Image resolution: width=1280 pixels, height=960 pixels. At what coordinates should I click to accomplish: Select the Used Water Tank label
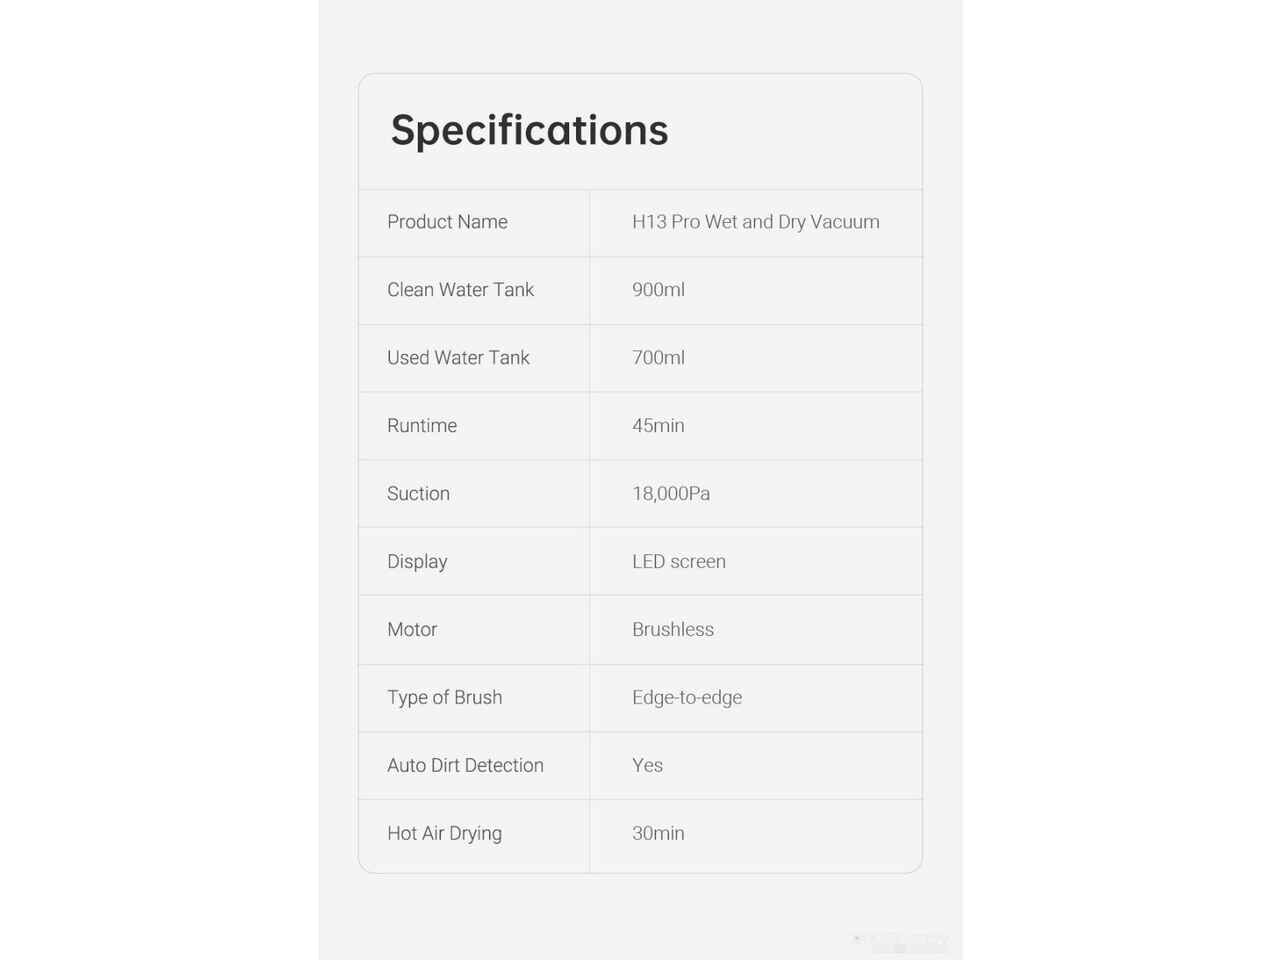coord(458,358)
